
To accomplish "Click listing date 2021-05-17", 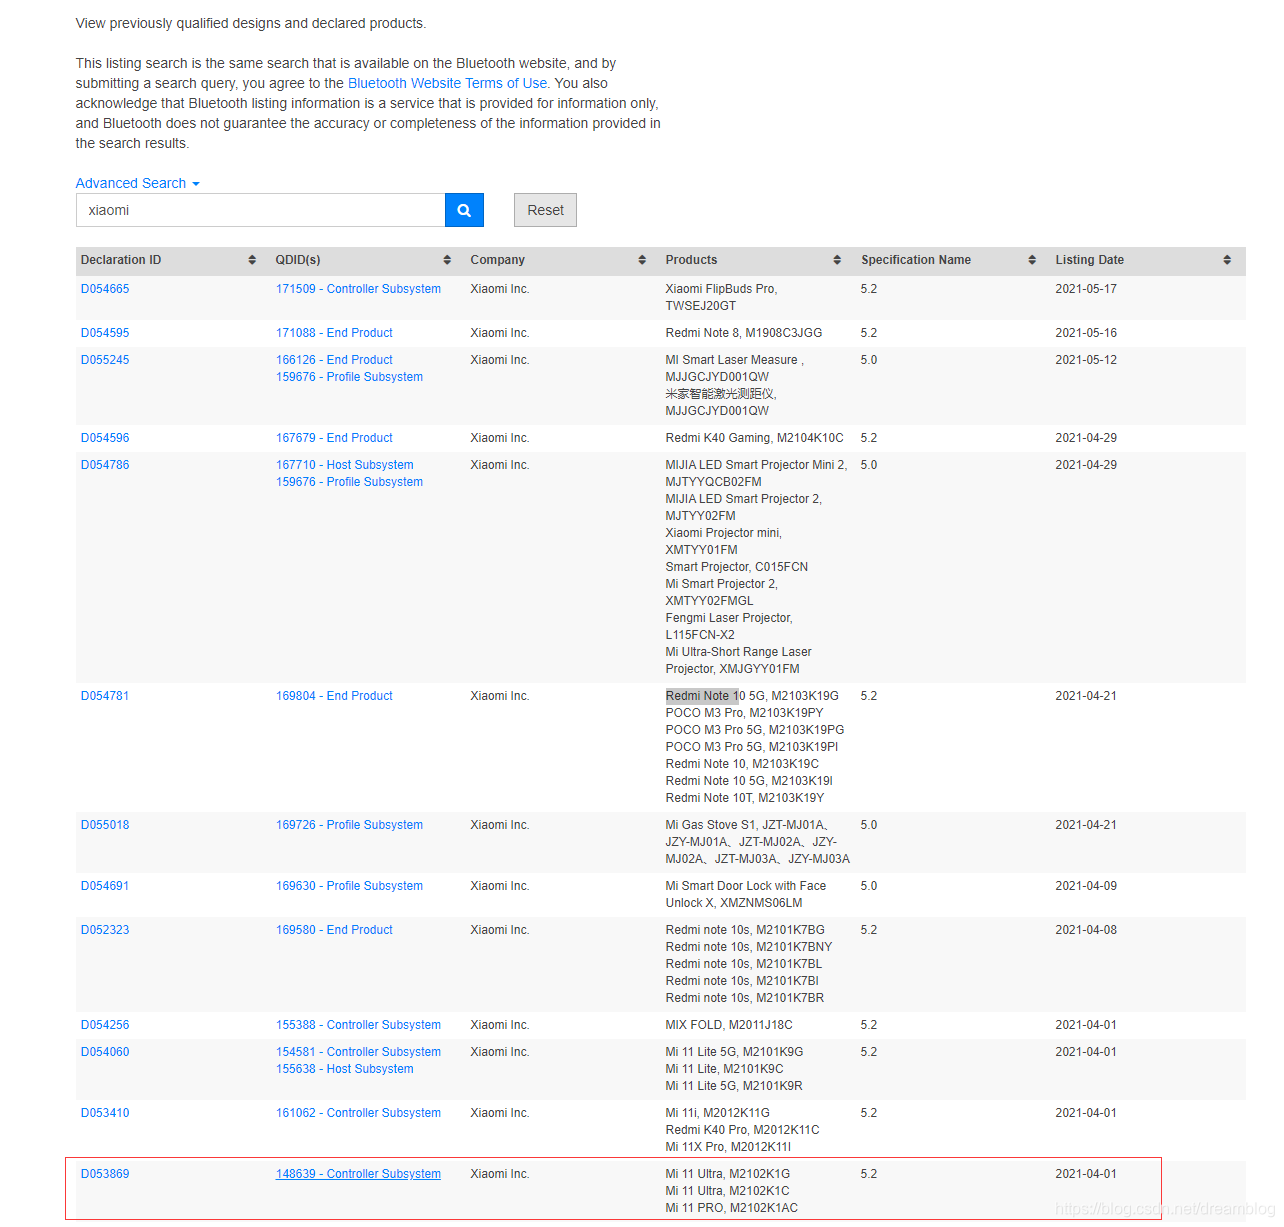I will coord(1086,289).
